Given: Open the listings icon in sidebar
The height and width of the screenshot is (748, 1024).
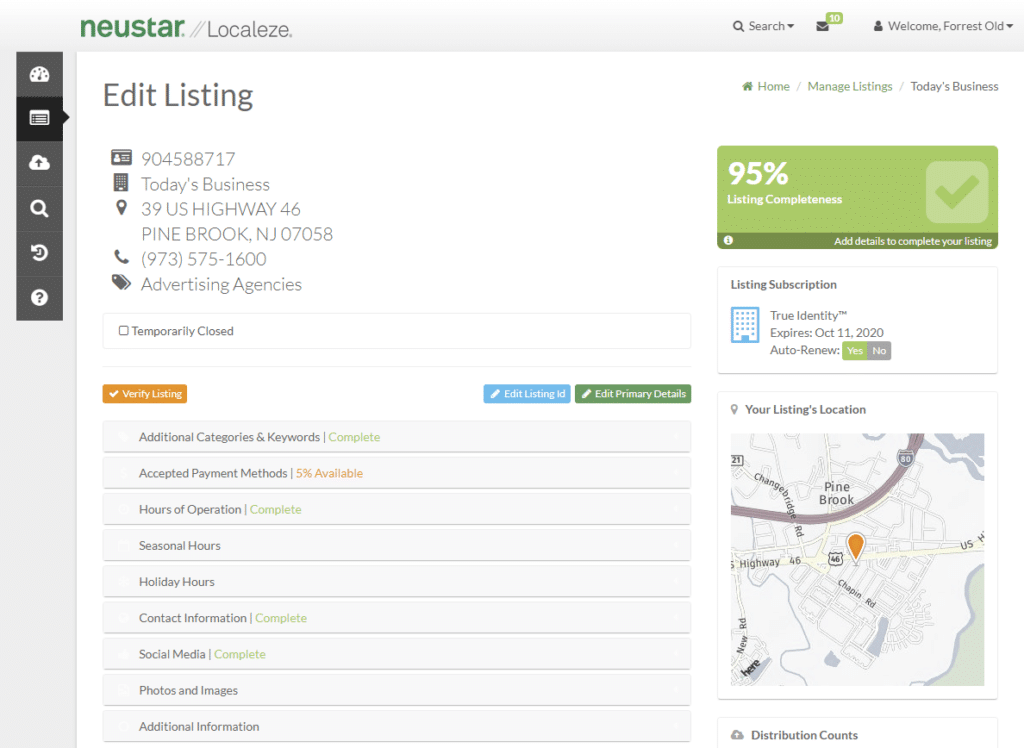Looking at the screenshot, I should [39, 118].
